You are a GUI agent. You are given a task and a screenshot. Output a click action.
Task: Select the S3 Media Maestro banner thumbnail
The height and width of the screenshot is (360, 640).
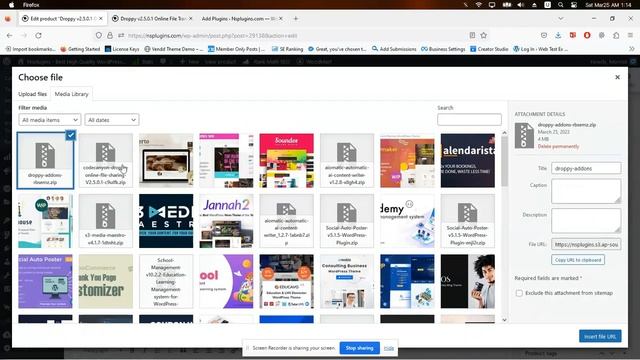pyautogui.click(x=166, y=221)
